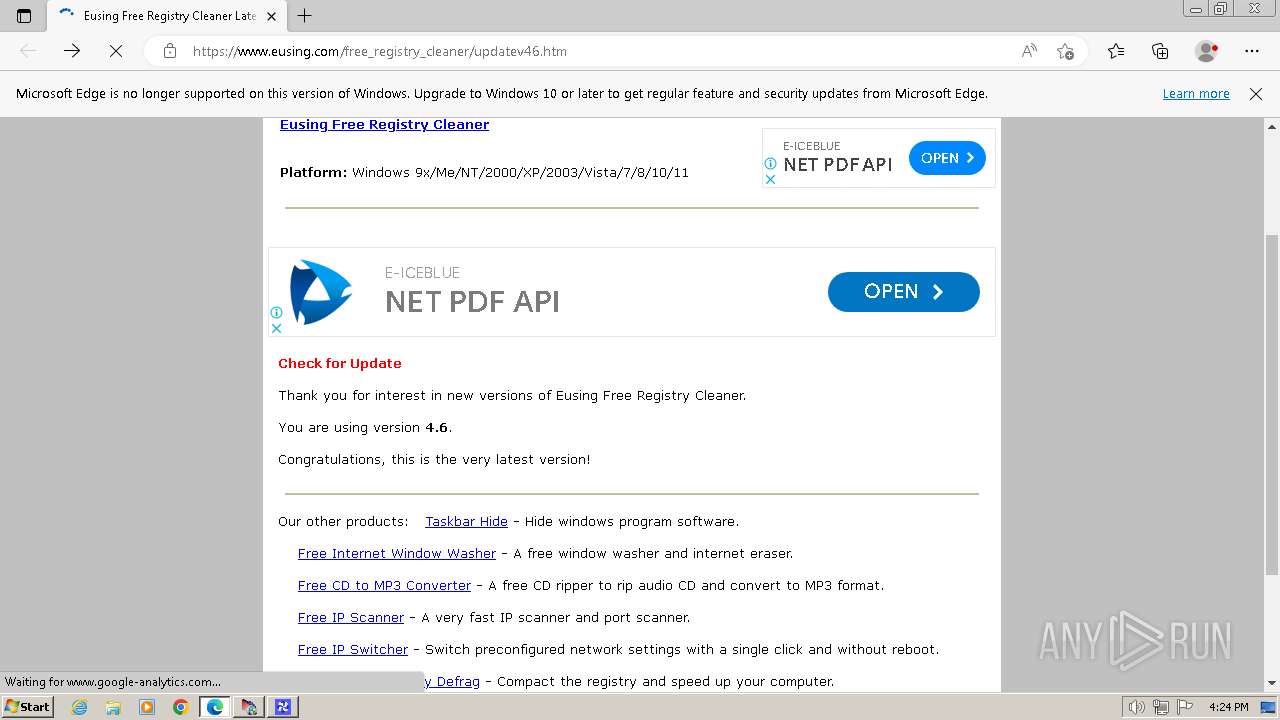Open the volume control in system tray
1280x720 pixels.
point(1137,707)
